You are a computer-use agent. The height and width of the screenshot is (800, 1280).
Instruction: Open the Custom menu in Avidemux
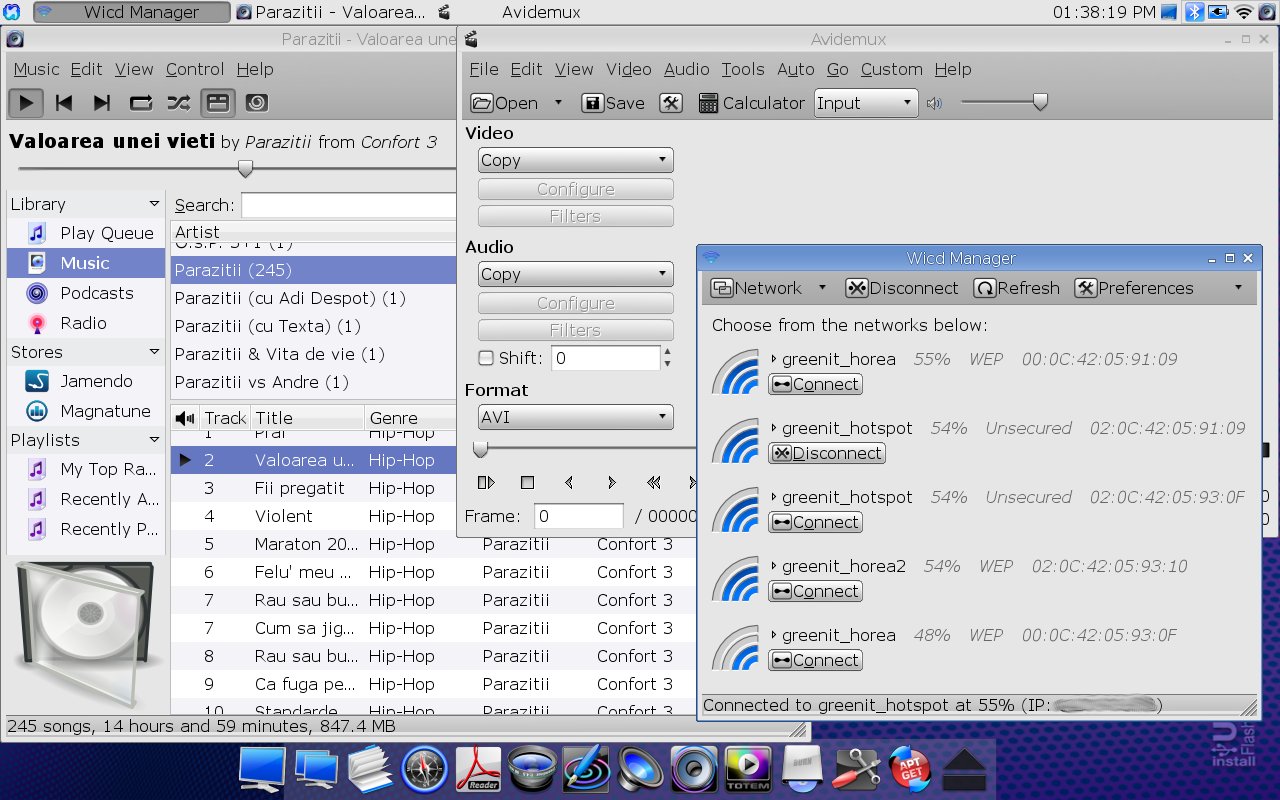(892, 69)
